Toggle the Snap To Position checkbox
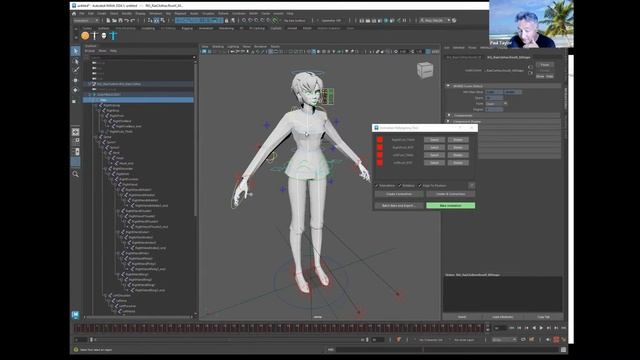Image resolution: width=640 pixels, height=360 pixels. 420,186
